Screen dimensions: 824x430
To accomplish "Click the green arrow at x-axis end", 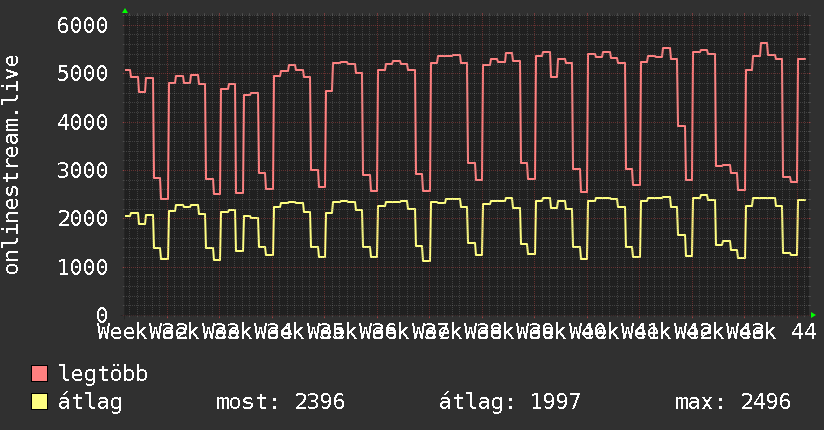I will pyautogui.click(x=813, y=315).
